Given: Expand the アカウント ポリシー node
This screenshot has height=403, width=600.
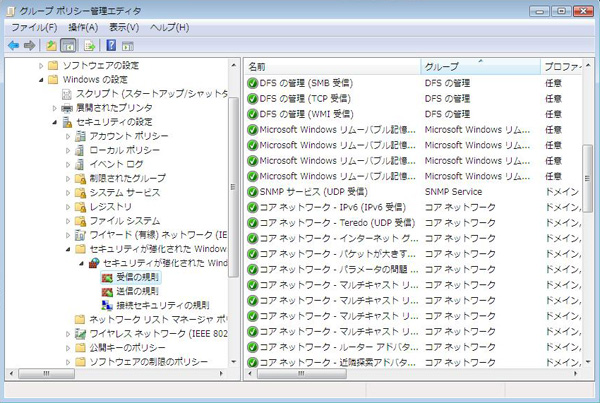Looking at the screenshot, I should tap(68, 136).
